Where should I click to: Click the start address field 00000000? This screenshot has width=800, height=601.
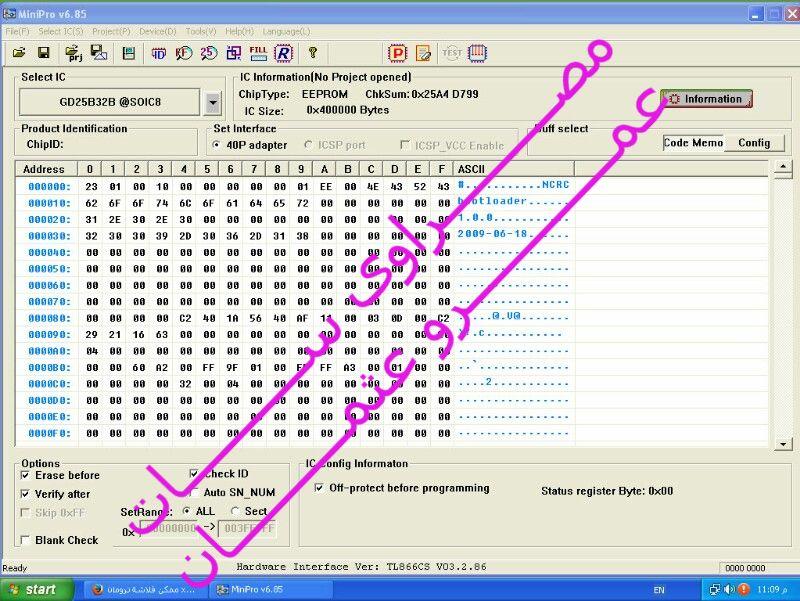tap(170, 528)
